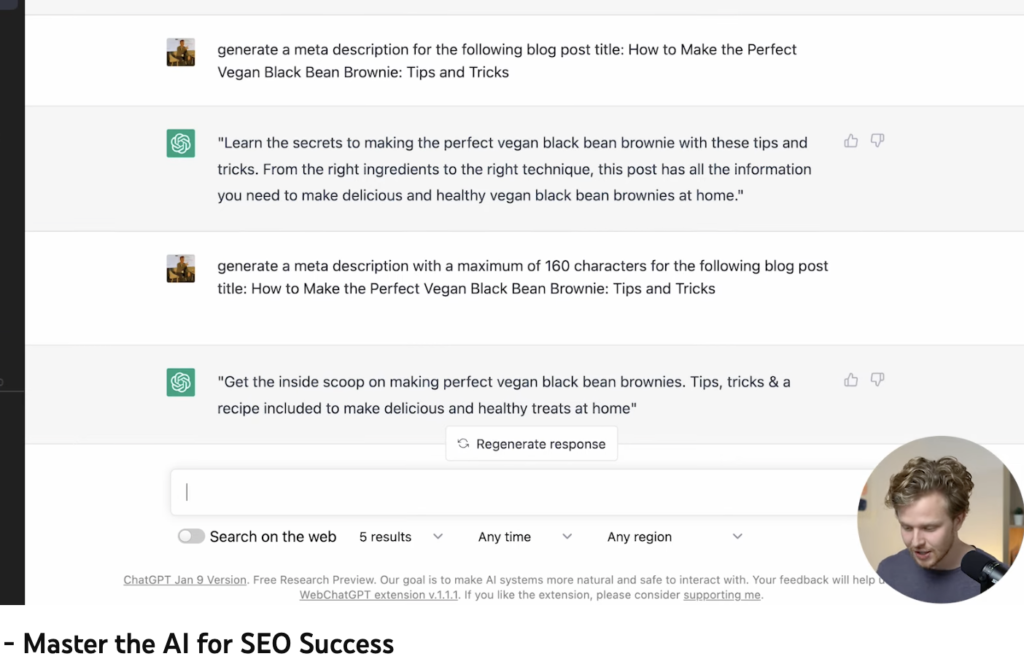1024x659 pixels.
Task: Toggle Search on the web switch
Action: (191, 537)
